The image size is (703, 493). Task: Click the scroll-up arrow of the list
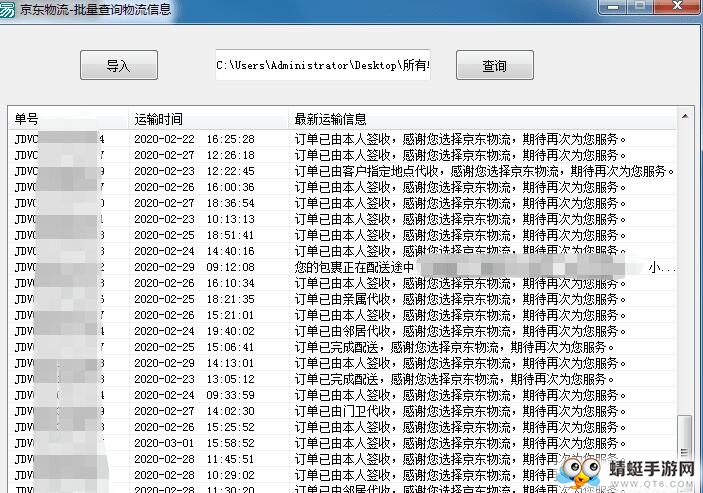click(685, 117)
